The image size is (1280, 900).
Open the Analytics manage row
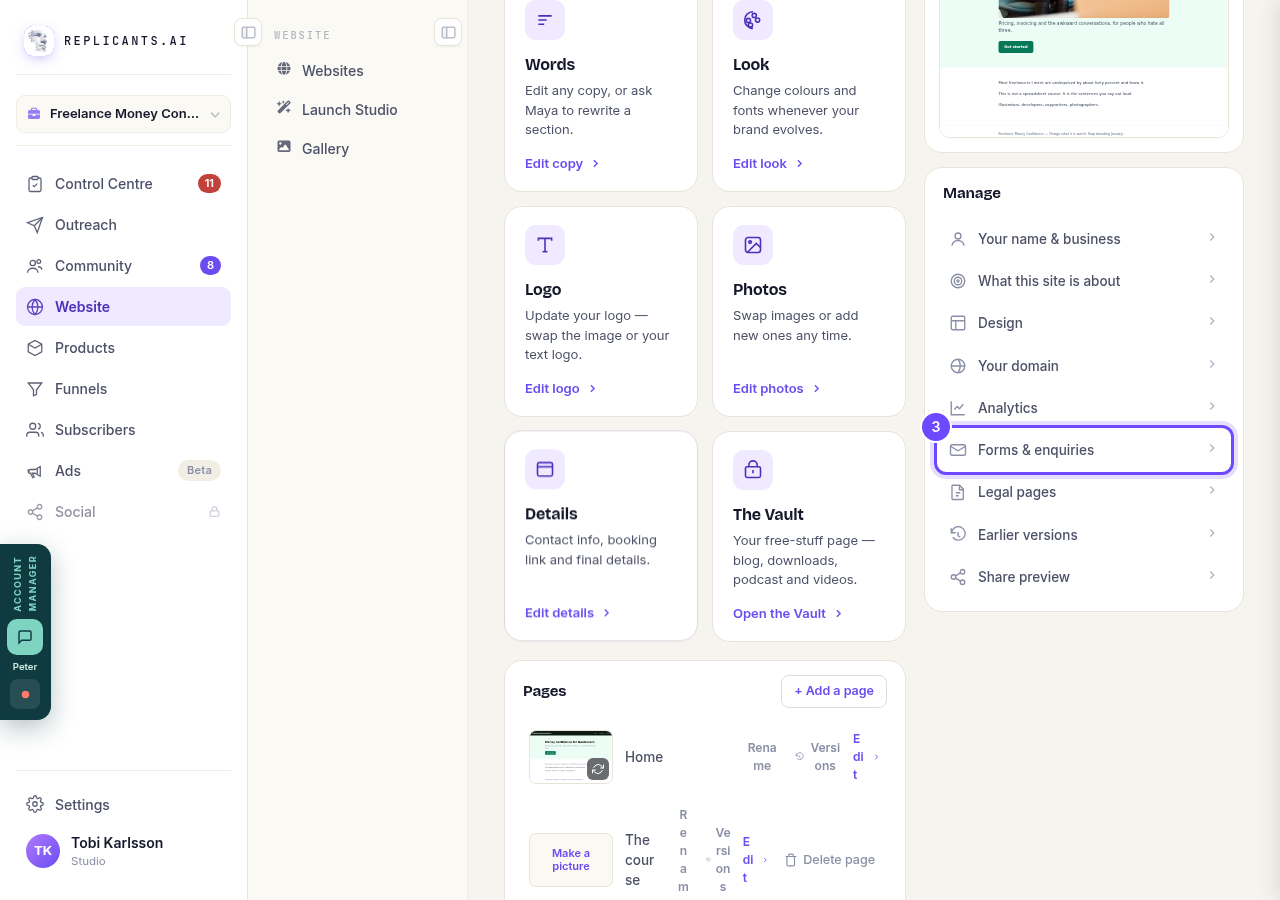tap(1084, 408)
